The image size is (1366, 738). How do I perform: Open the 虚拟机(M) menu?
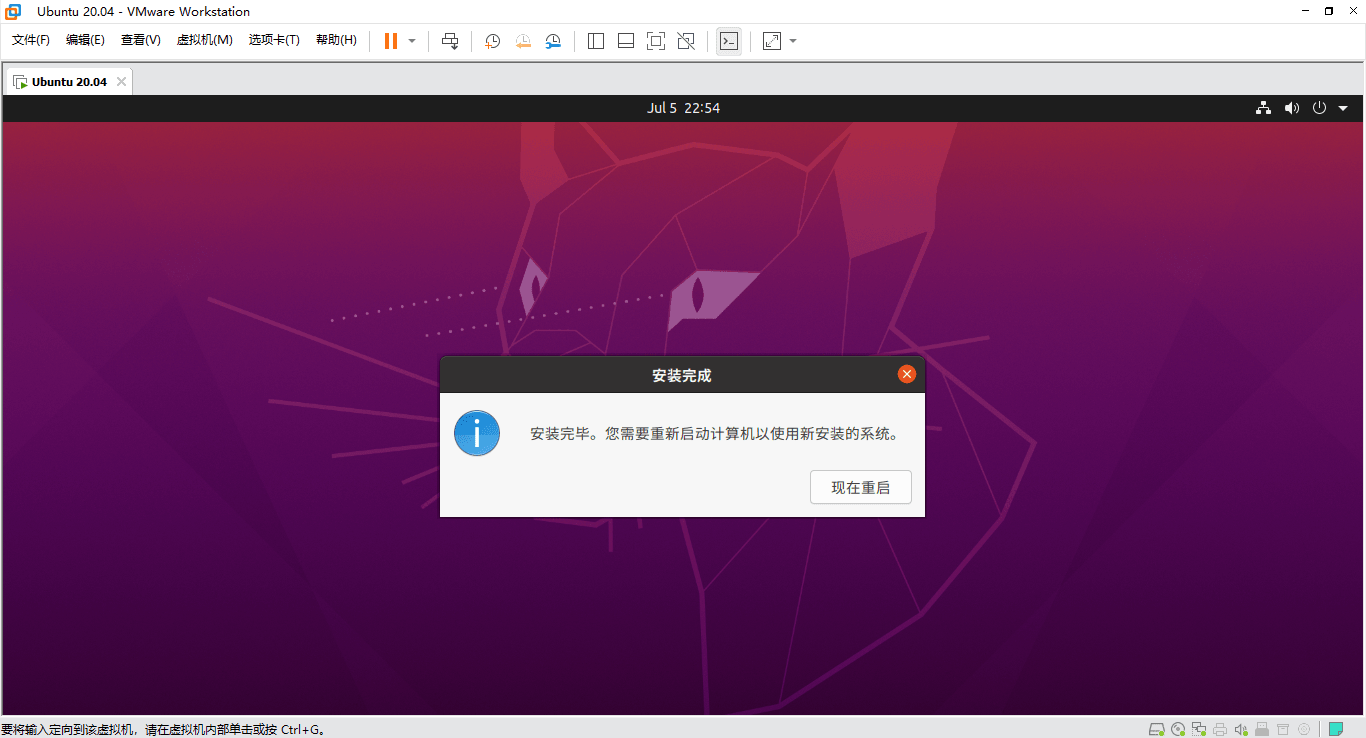pos(204,40)
